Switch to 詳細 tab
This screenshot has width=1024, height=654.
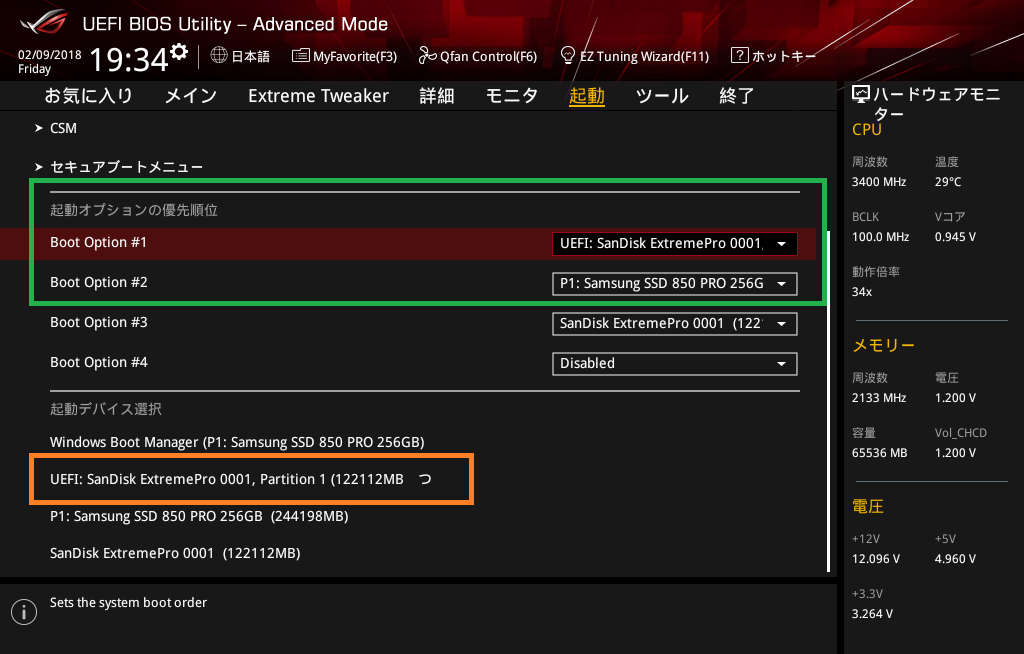[437, 95]
